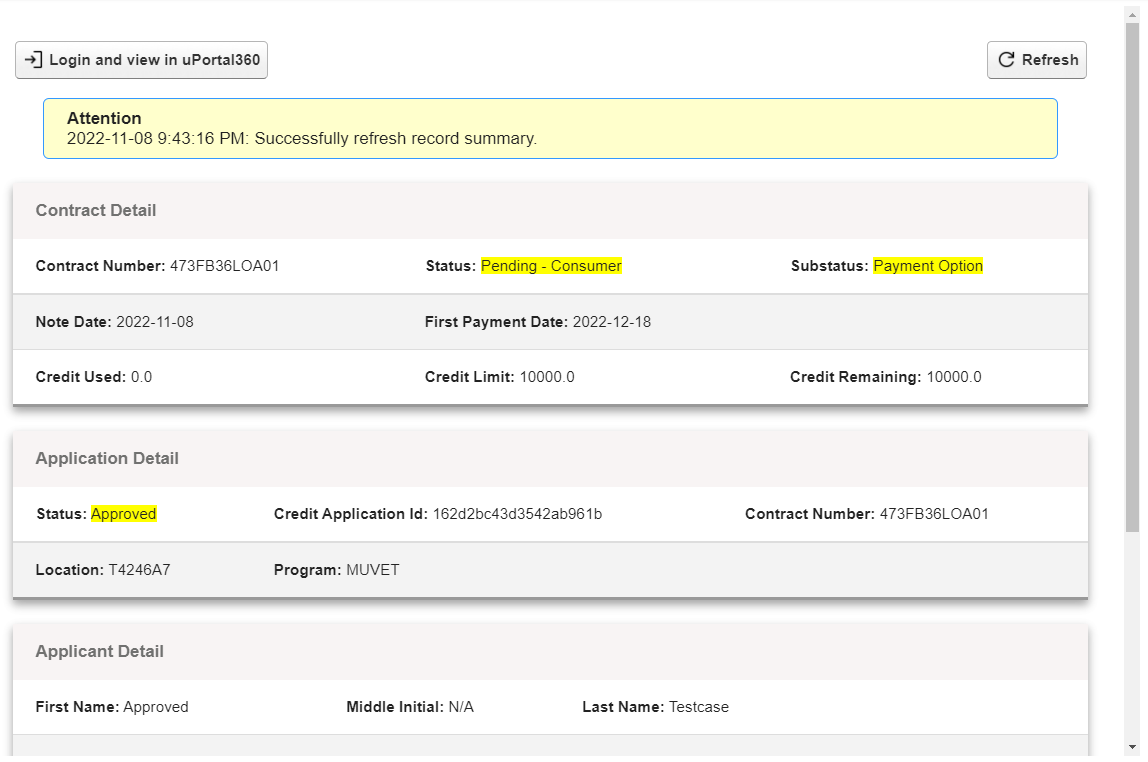The height and width of the screenshot is (762, 1148).
Task: Click the Credit Remaining value 10000.0
Action: pyautogui.click(x=954, y=377)
